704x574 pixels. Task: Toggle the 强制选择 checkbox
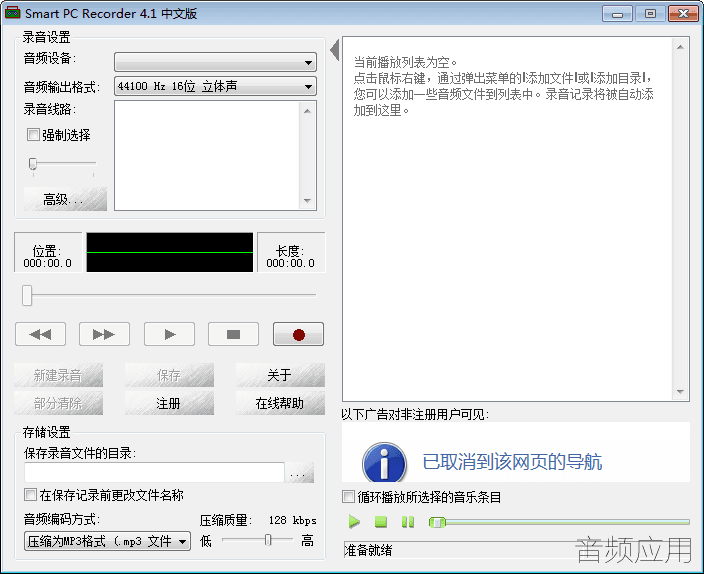point(33,135)
